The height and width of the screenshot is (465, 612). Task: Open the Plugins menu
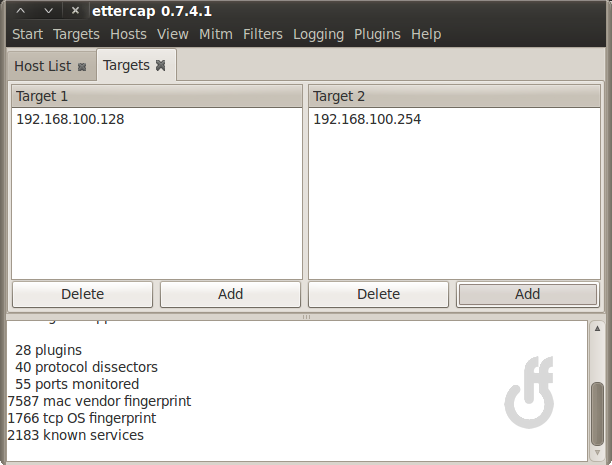tap(377, 34)
